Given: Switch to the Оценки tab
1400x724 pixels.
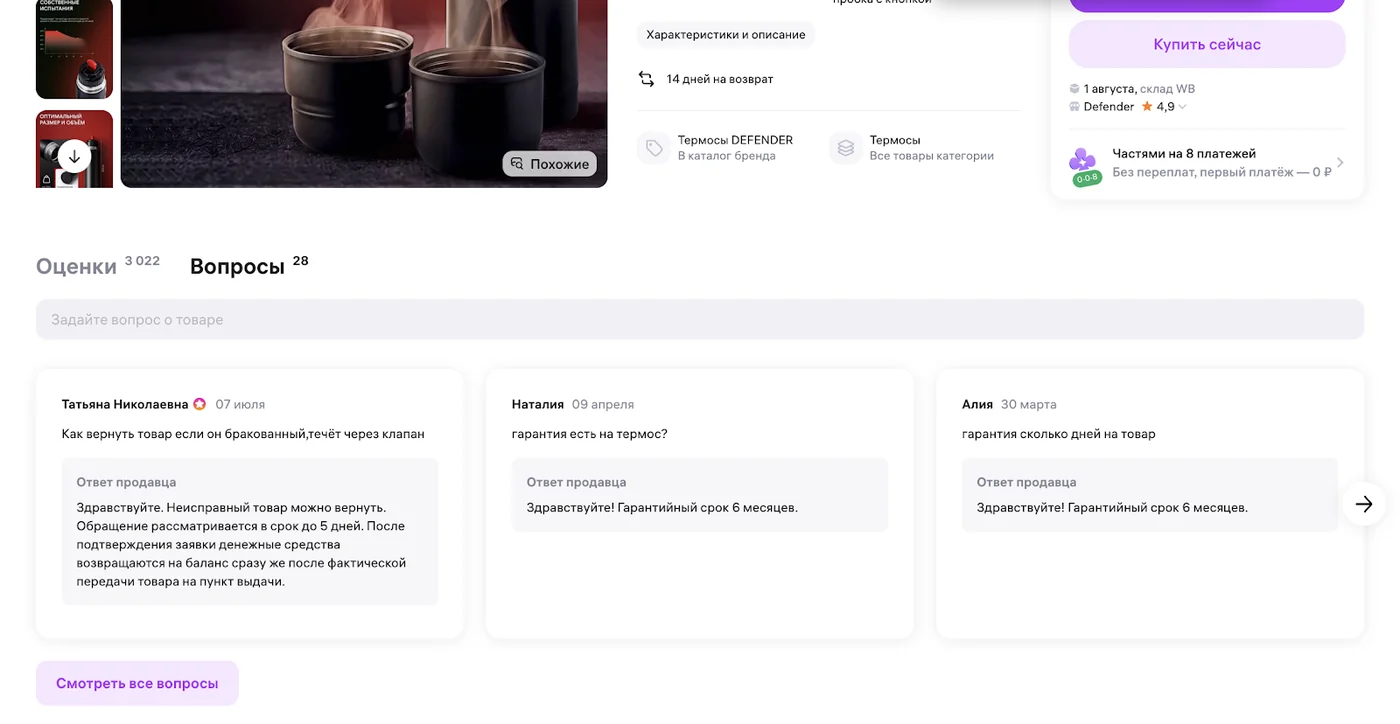Looking at the screenshot, I should [76, 267].
